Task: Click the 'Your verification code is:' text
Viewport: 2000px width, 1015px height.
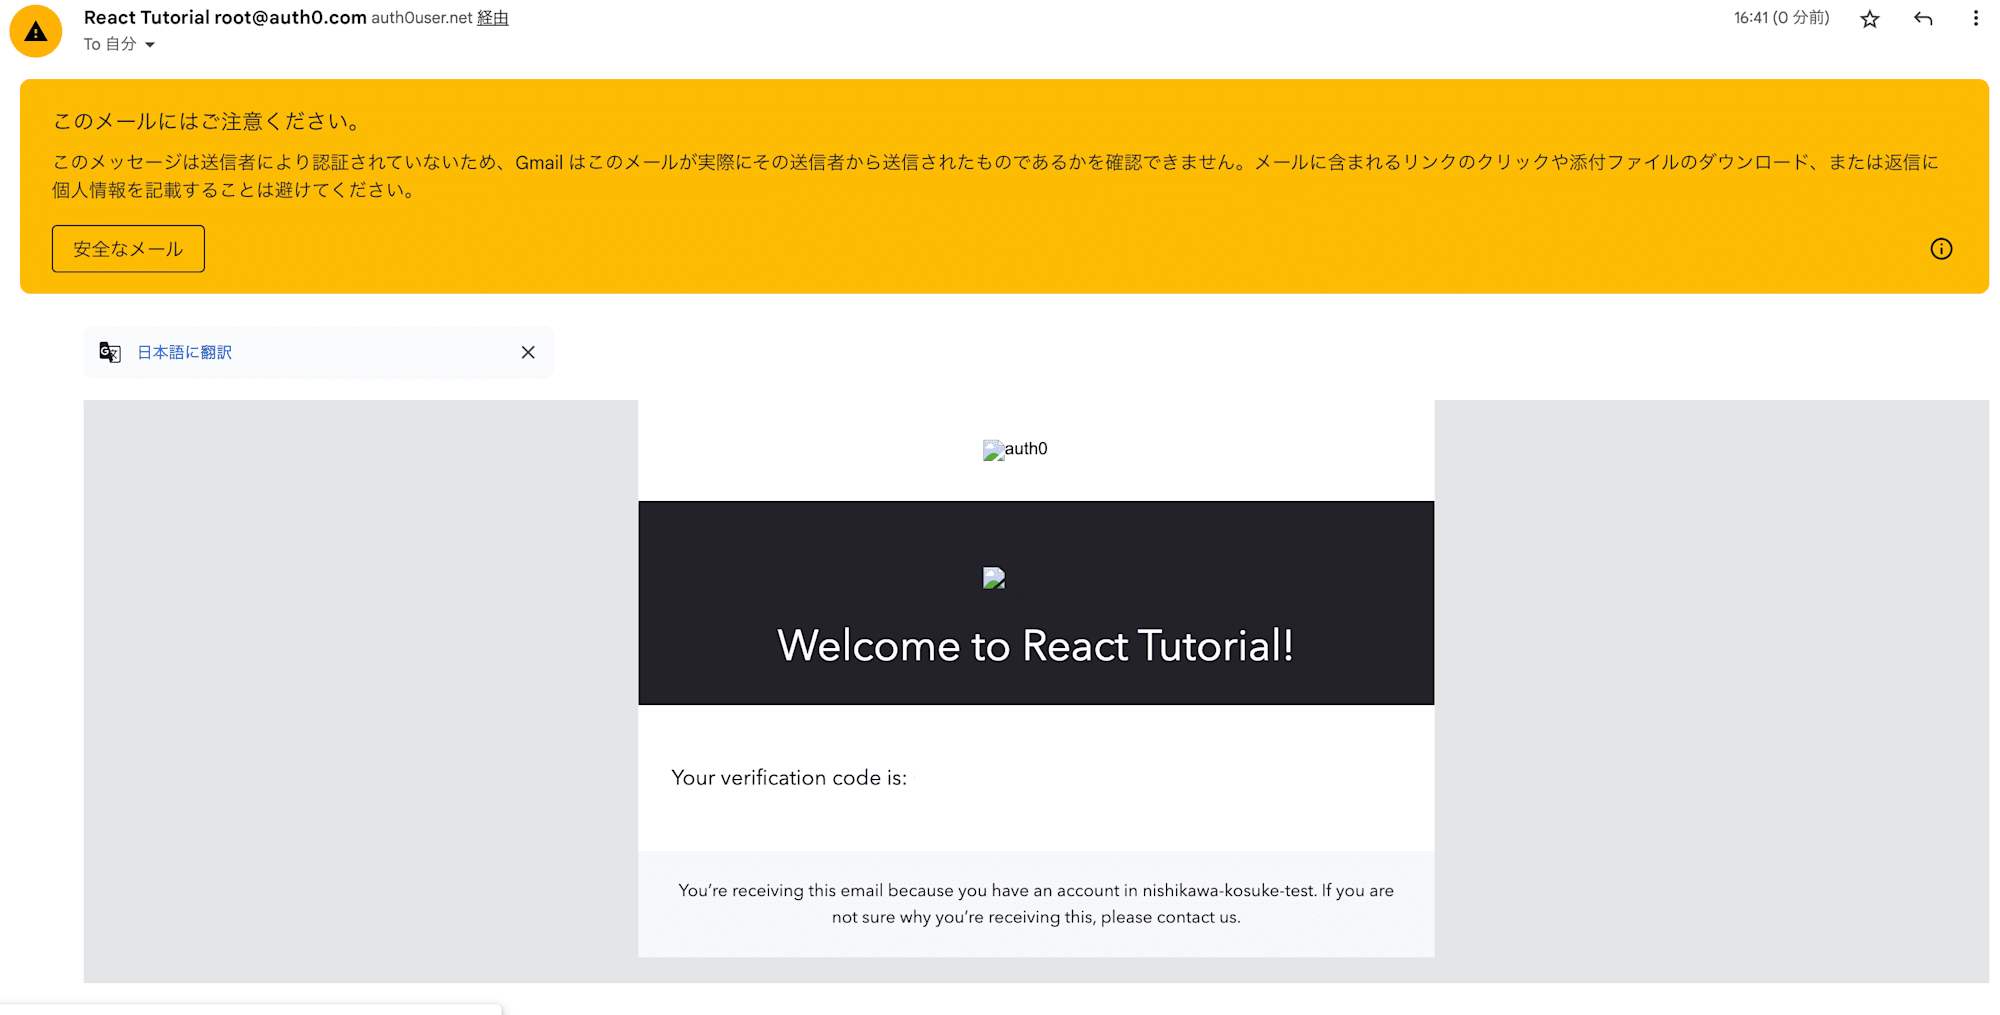Action: [x=789, y=778]
